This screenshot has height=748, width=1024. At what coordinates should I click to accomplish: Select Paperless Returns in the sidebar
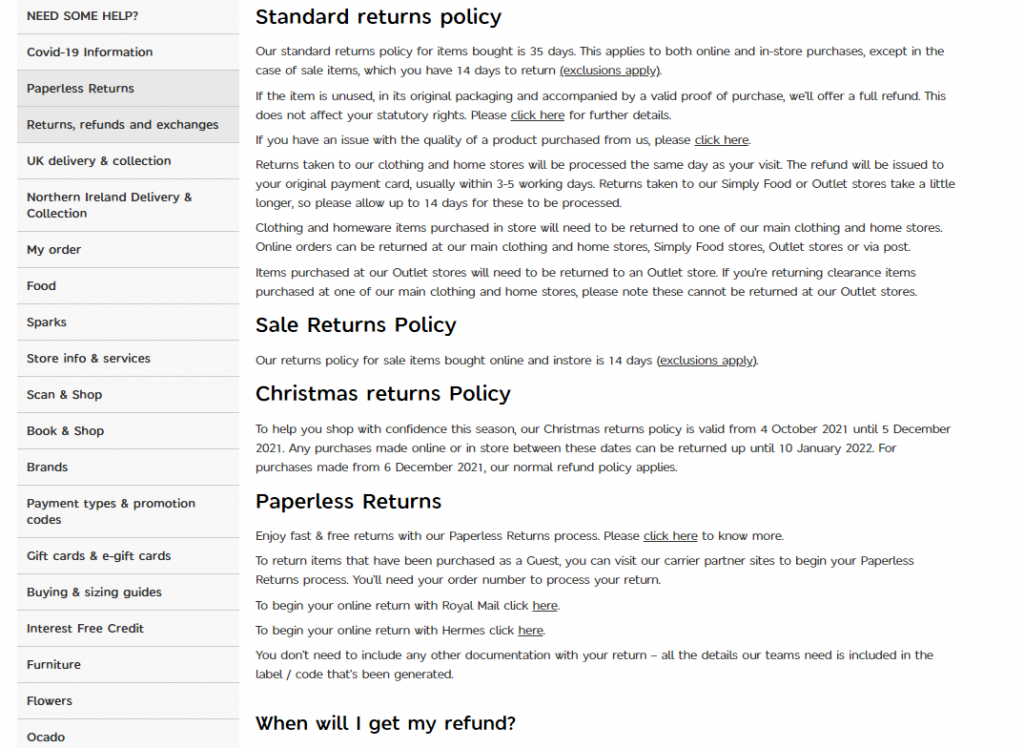click(x=79, y=88)
